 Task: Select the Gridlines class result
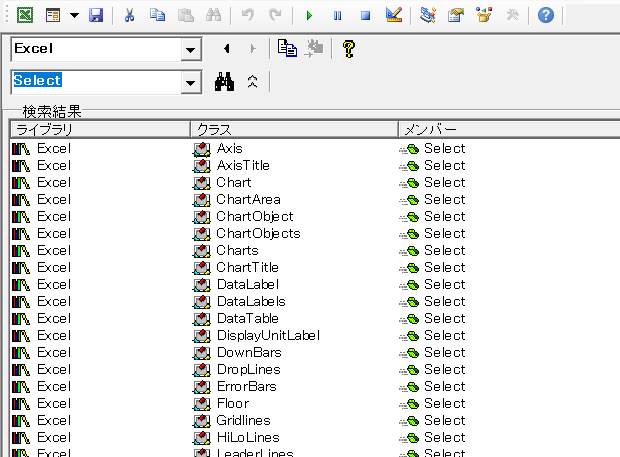[244, 421]
